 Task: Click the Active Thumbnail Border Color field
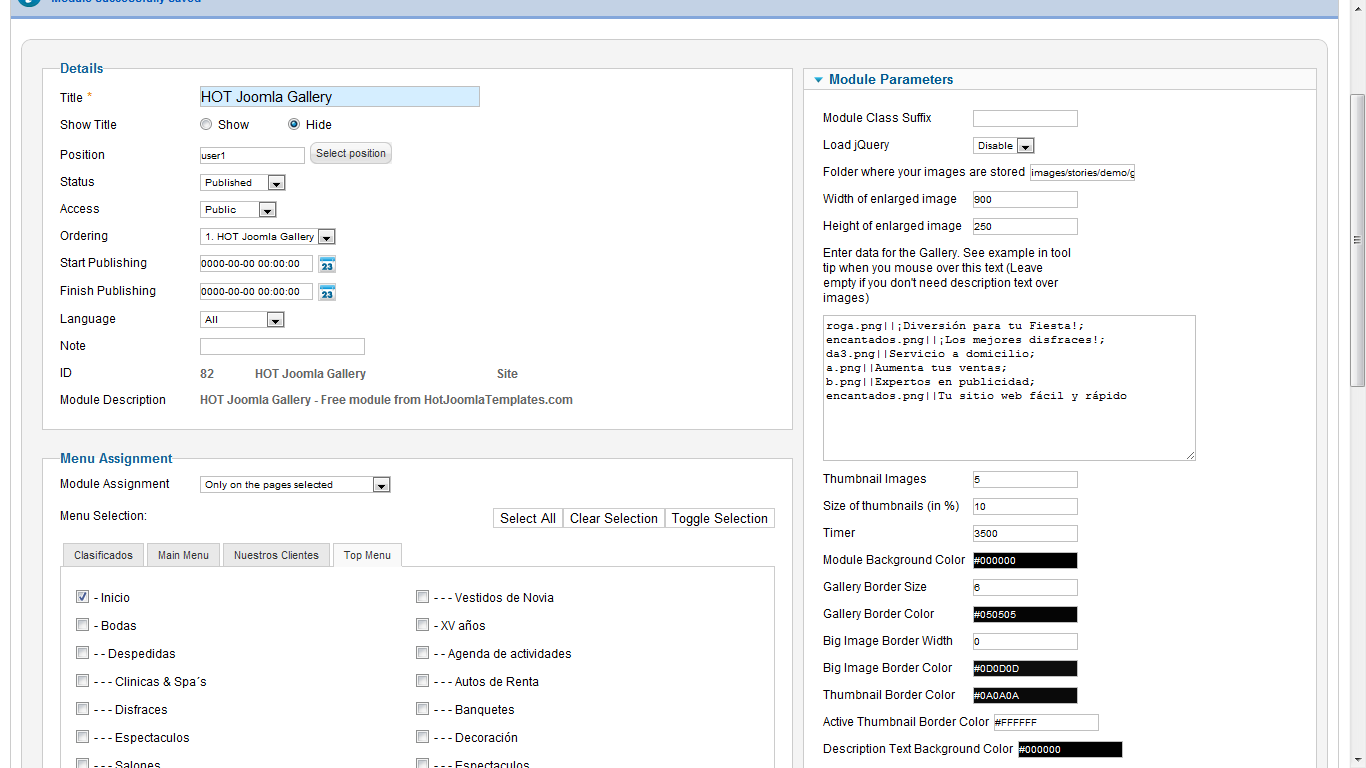pyautogui.click(x=1046, y=723)
